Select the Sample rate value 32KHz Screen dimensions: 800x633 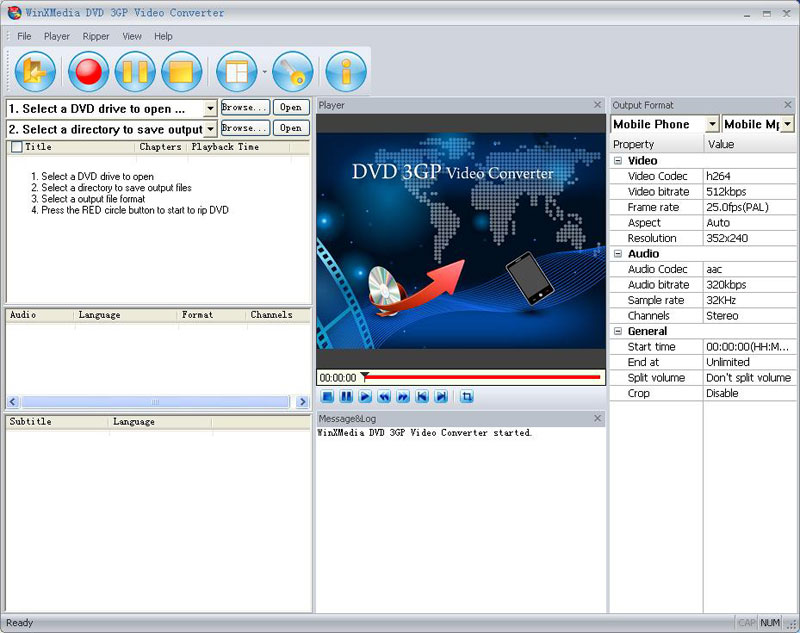coord(749,300)
